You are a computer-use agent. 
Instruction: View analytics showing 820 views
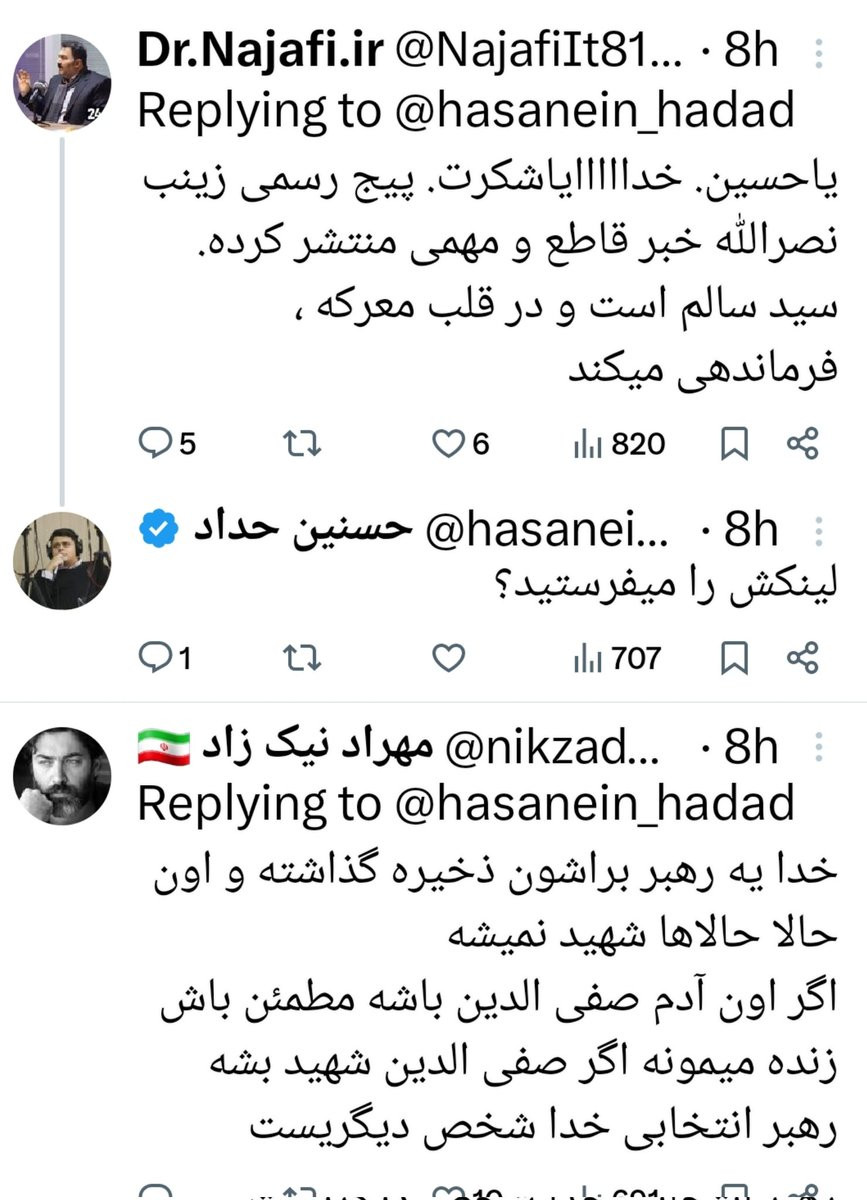[x=619, y=444]
